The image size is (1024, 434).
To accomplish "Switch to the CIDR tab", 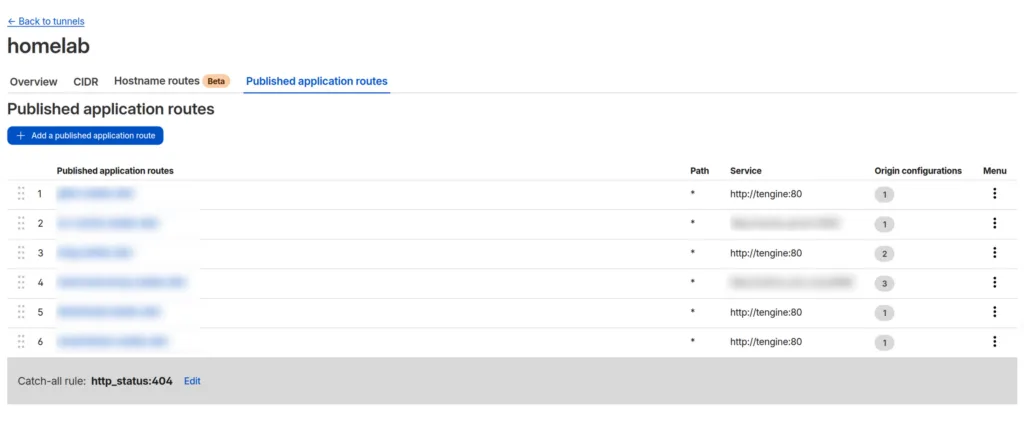I will click(x=86, y=82).
